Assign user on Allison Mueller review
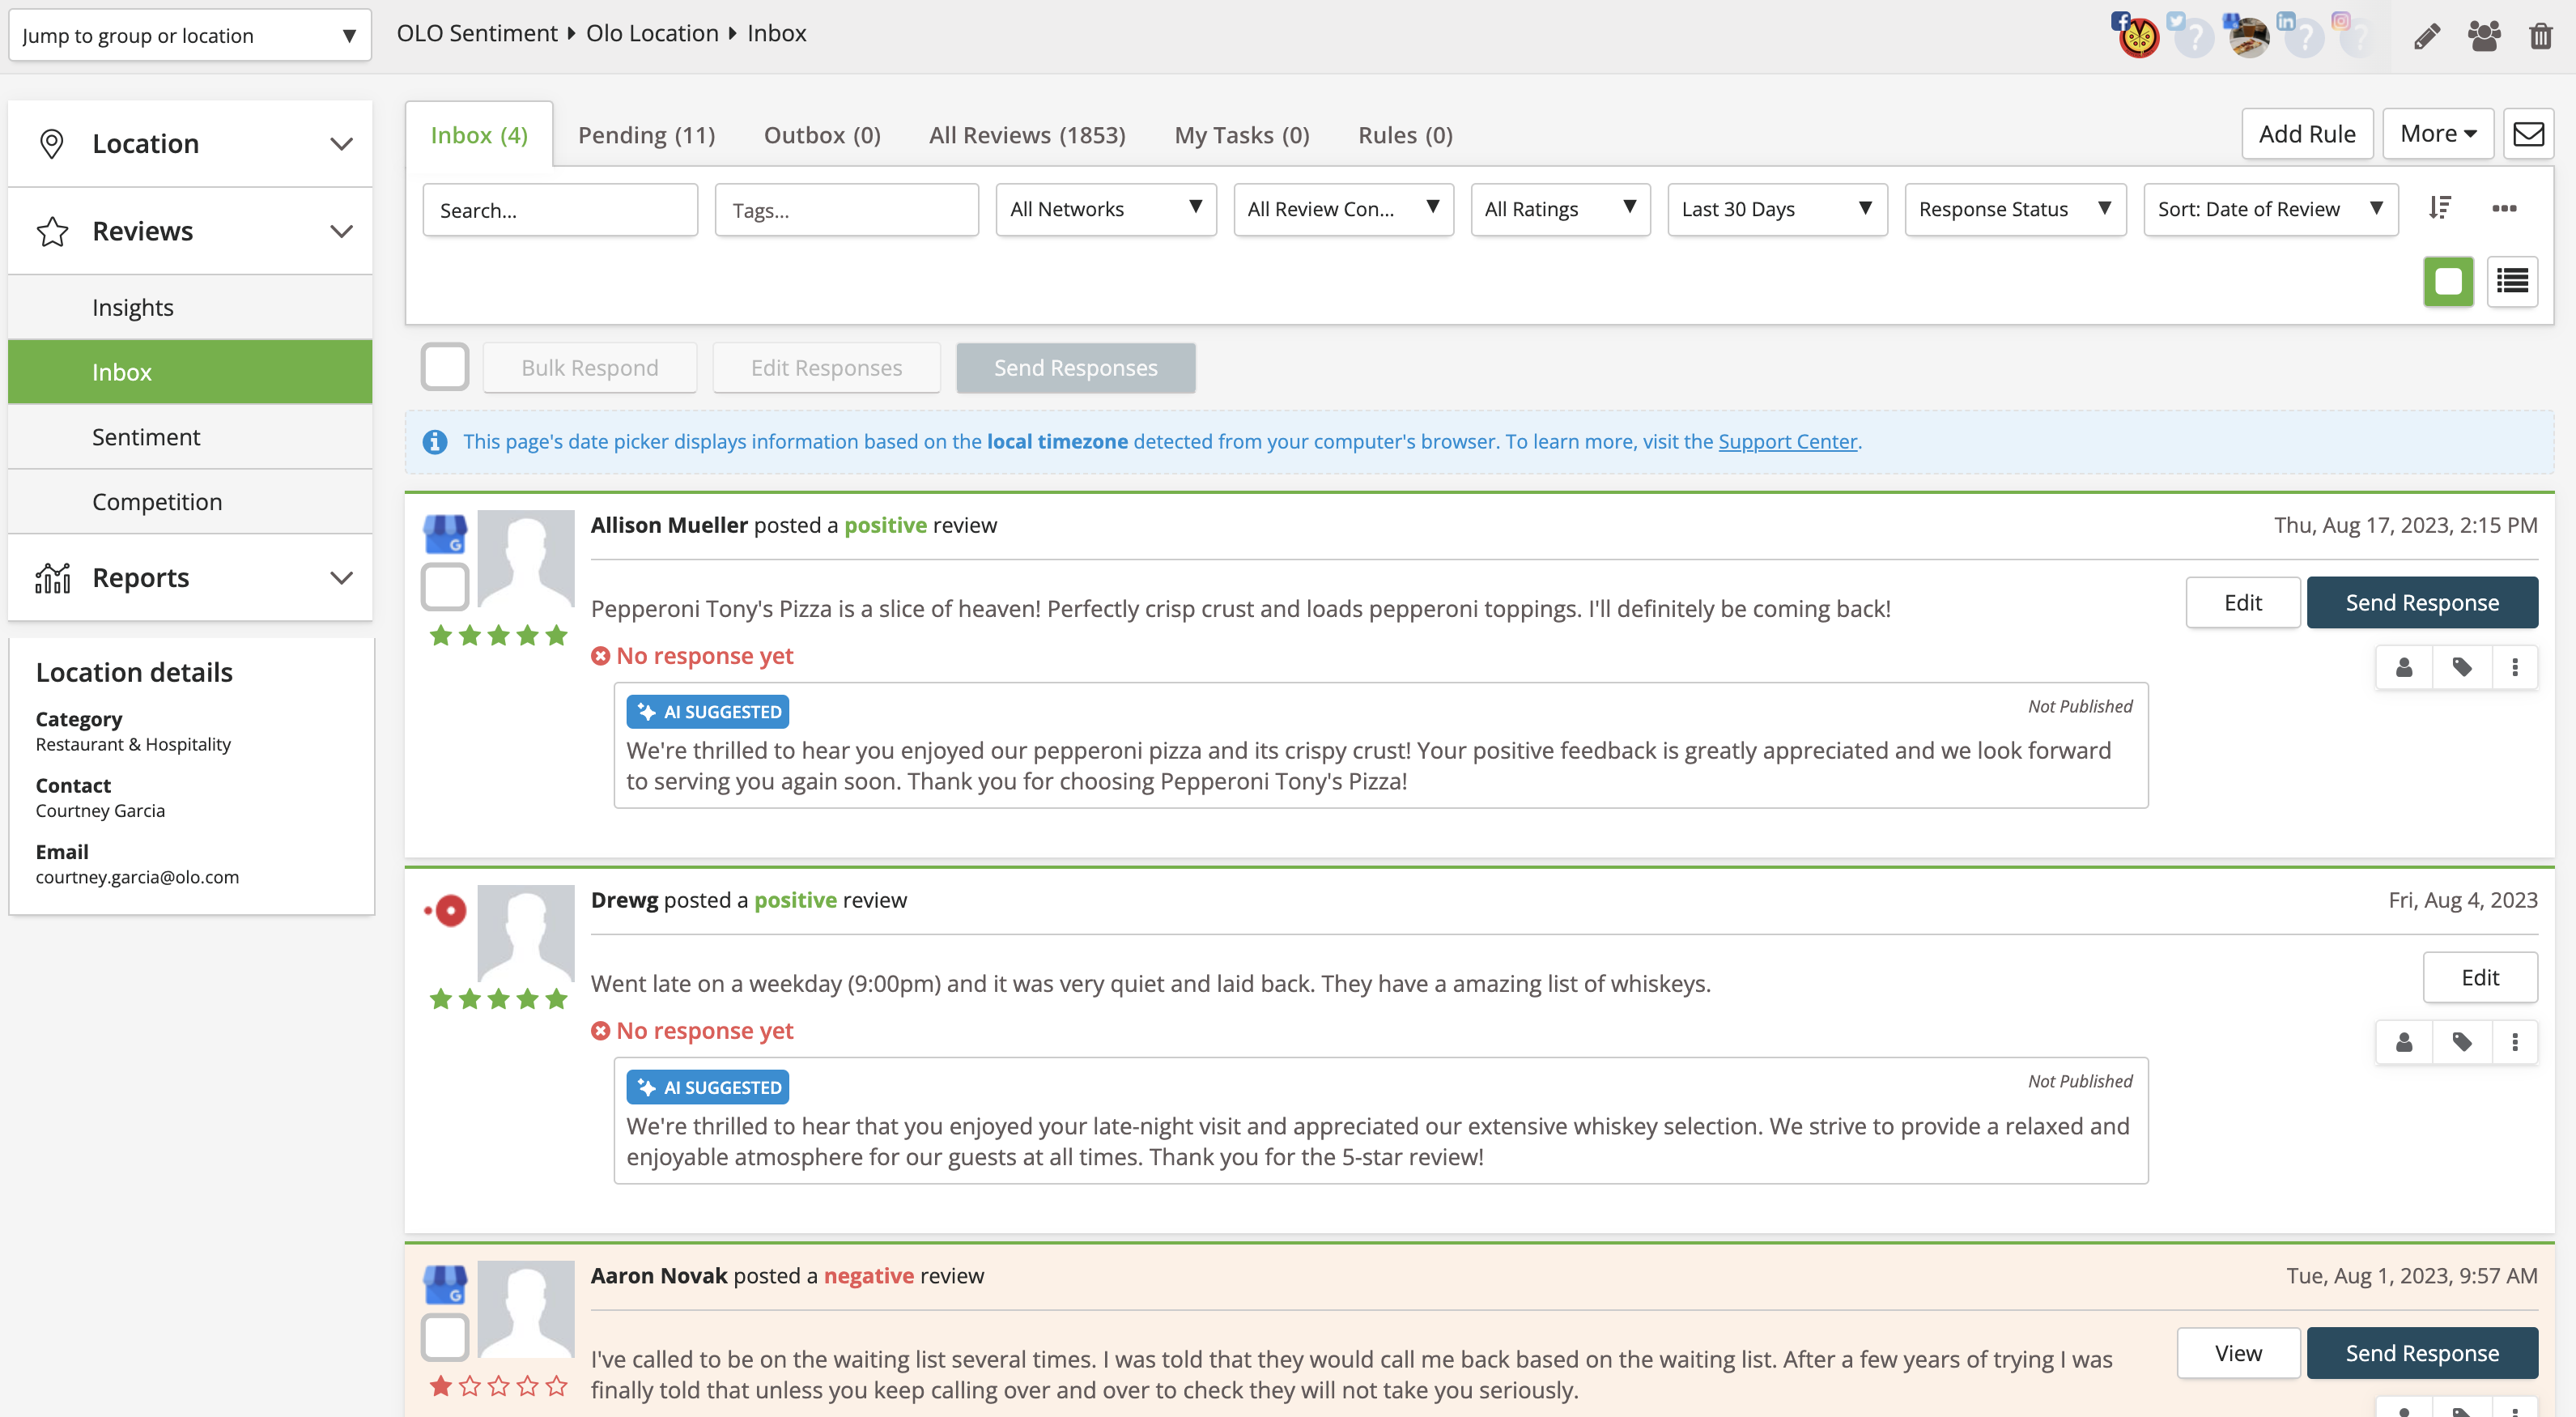The height and width of the screenshot is (1417, 2576). pos(2404,667)
